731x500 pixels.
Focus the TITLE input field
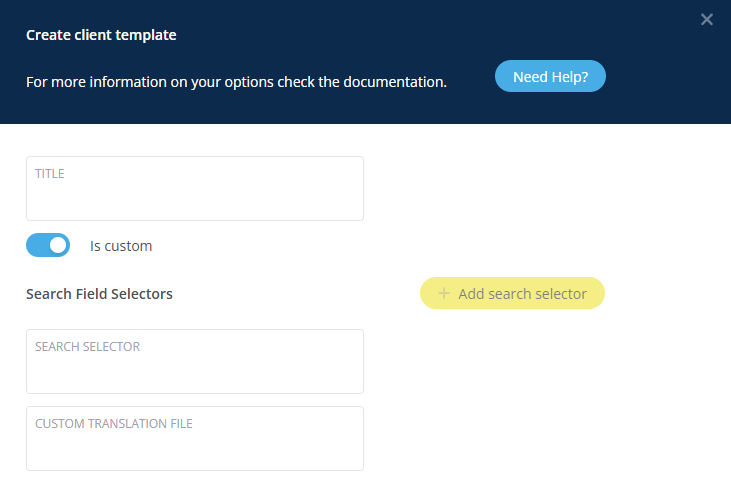click(195, 188)
